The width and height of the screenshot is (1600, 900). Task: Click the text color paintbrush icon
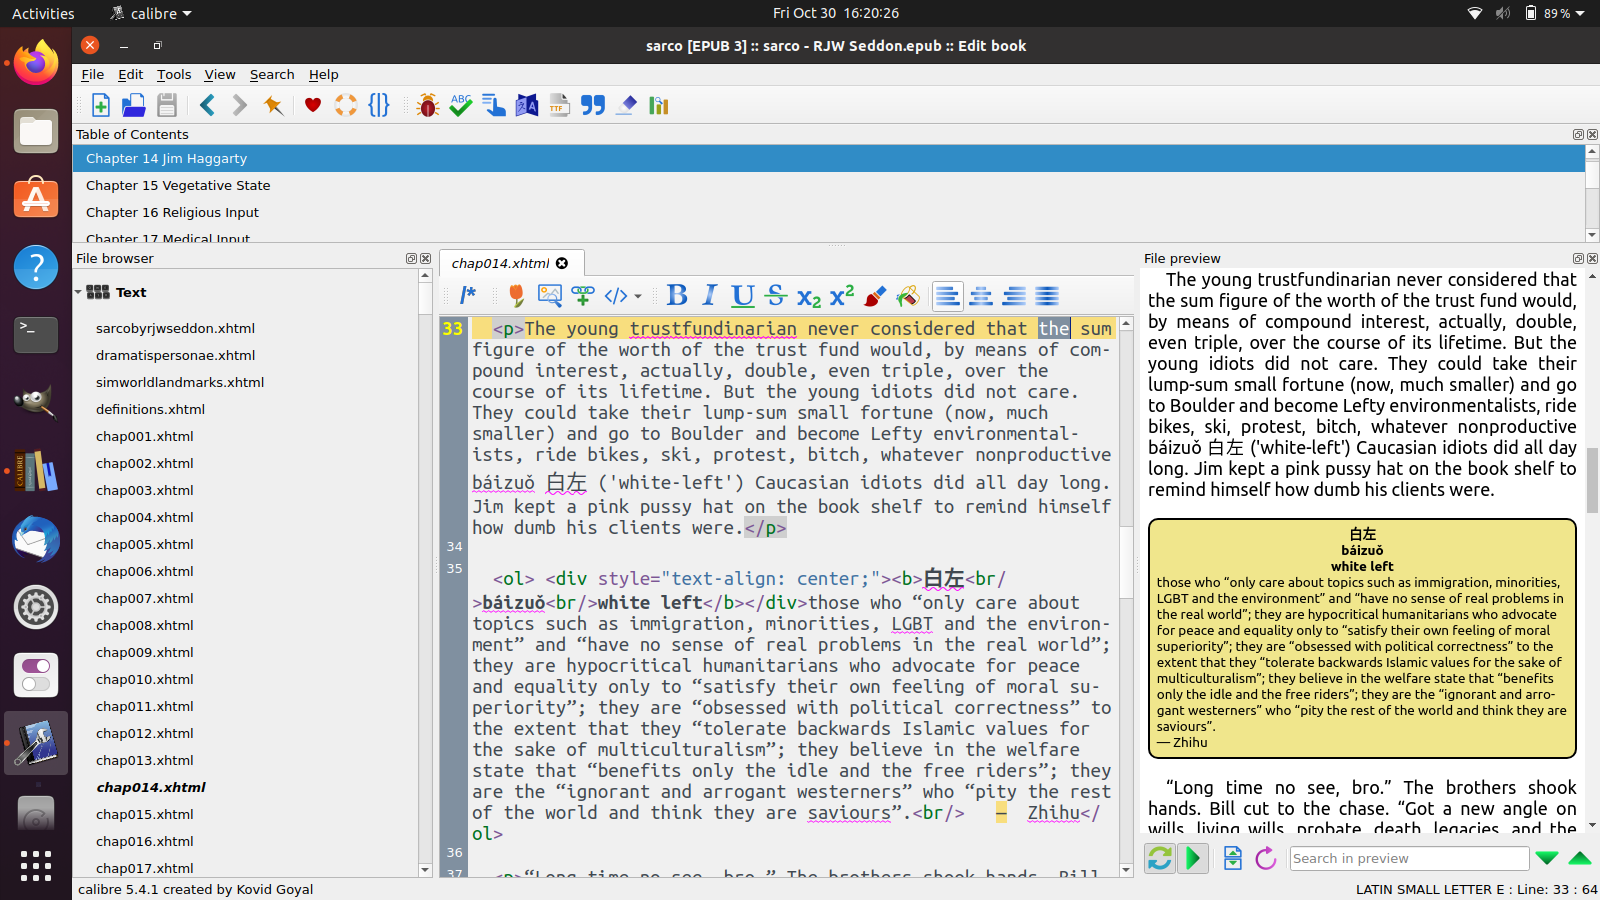tap(875, 295)
